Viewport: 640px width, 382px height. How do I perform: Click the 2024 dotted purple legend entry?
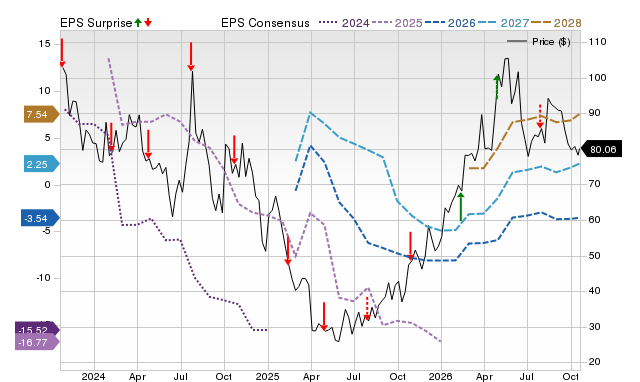(x=344, y=23)
